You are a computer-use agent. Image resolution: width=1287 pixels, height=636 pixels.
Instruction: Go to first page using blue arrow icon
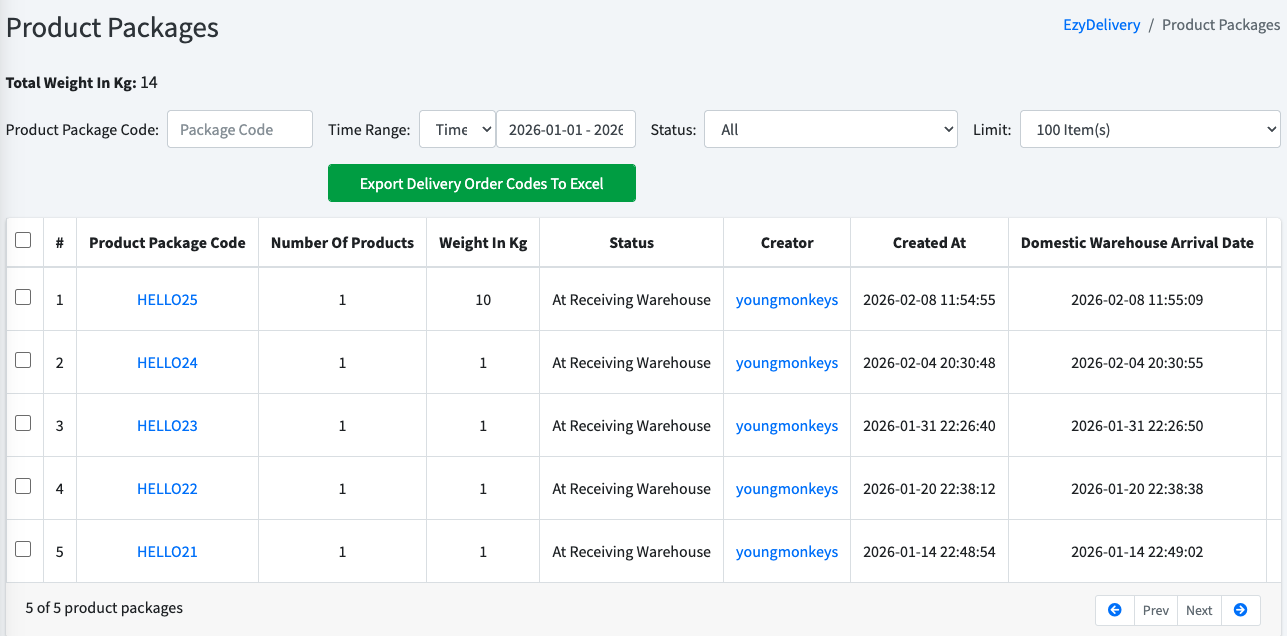pyautogui.click(x=1114, y=610)
